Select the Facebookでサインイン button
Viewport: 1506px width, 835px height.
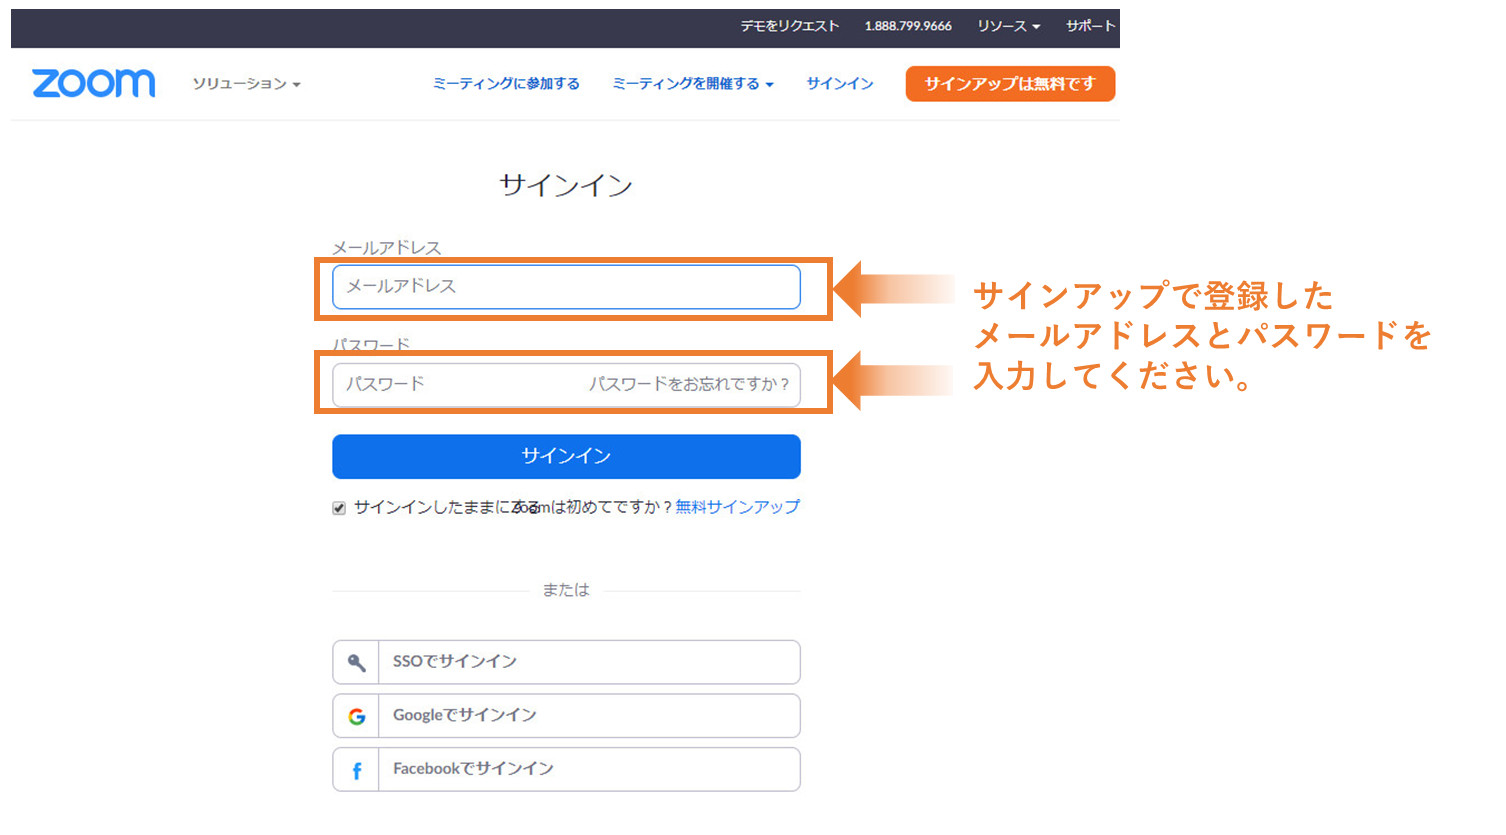point(566,770)
